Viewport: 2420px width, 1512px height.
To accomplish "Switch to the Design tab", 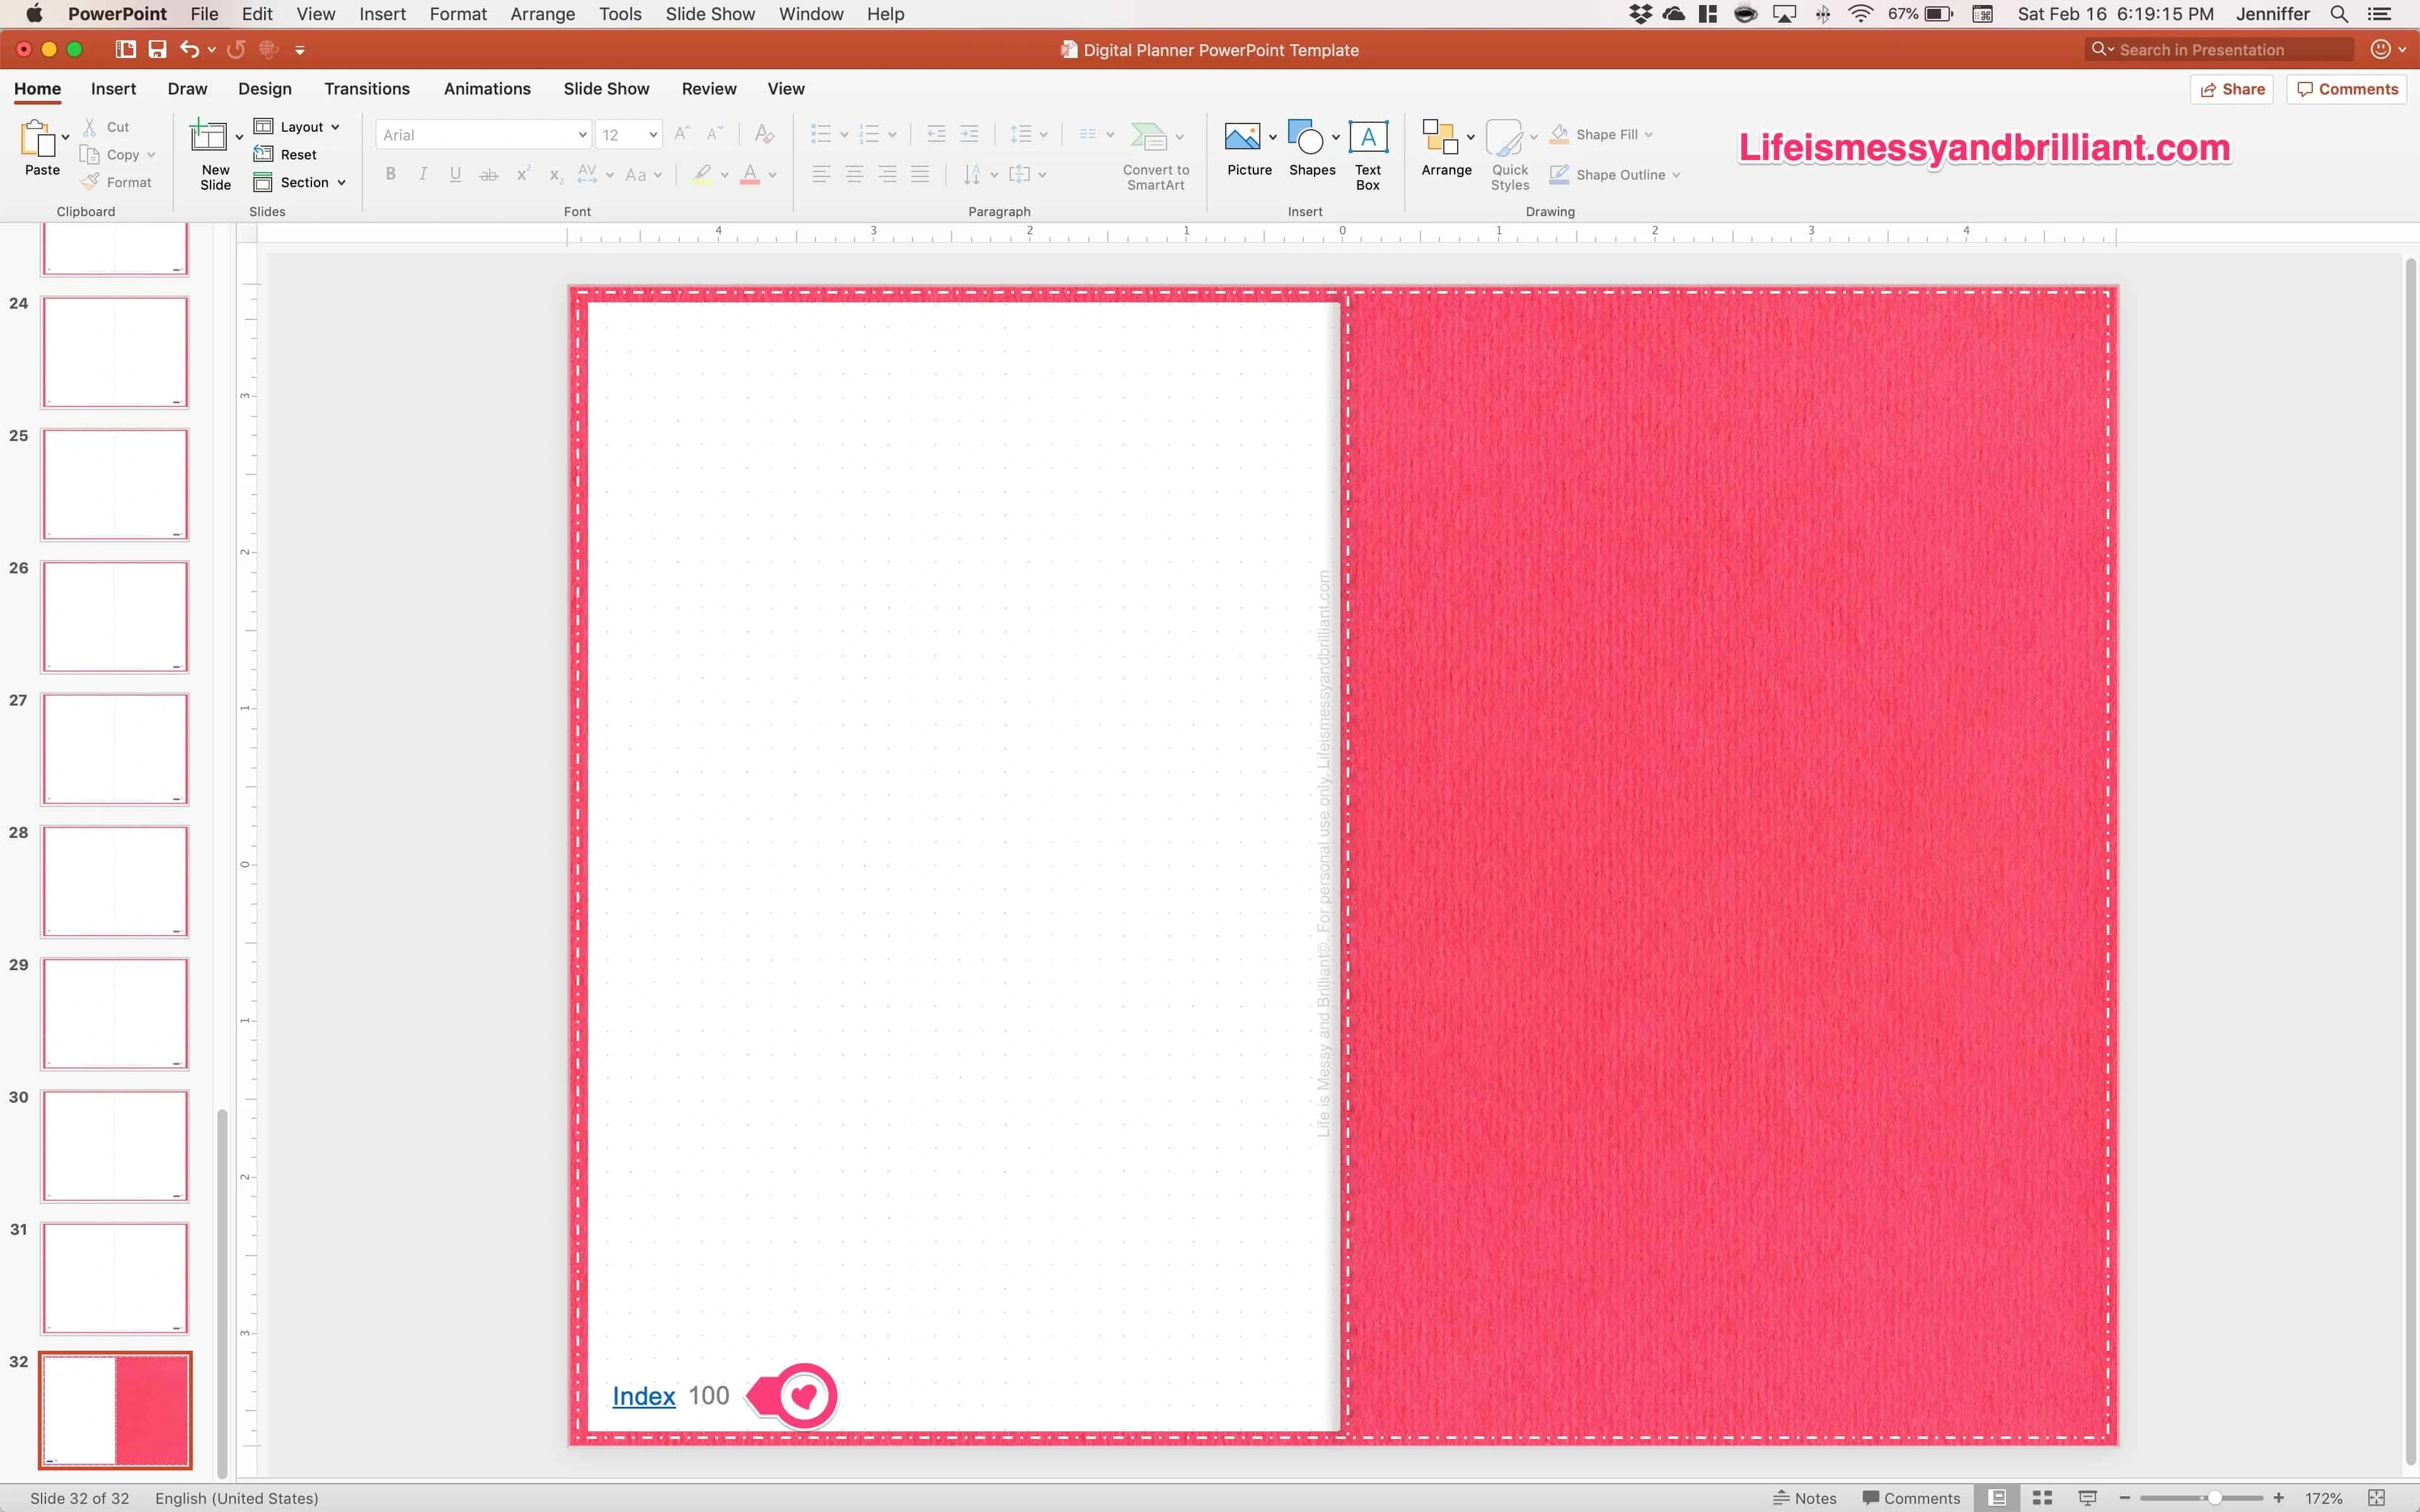I will (x=265, y=89).
